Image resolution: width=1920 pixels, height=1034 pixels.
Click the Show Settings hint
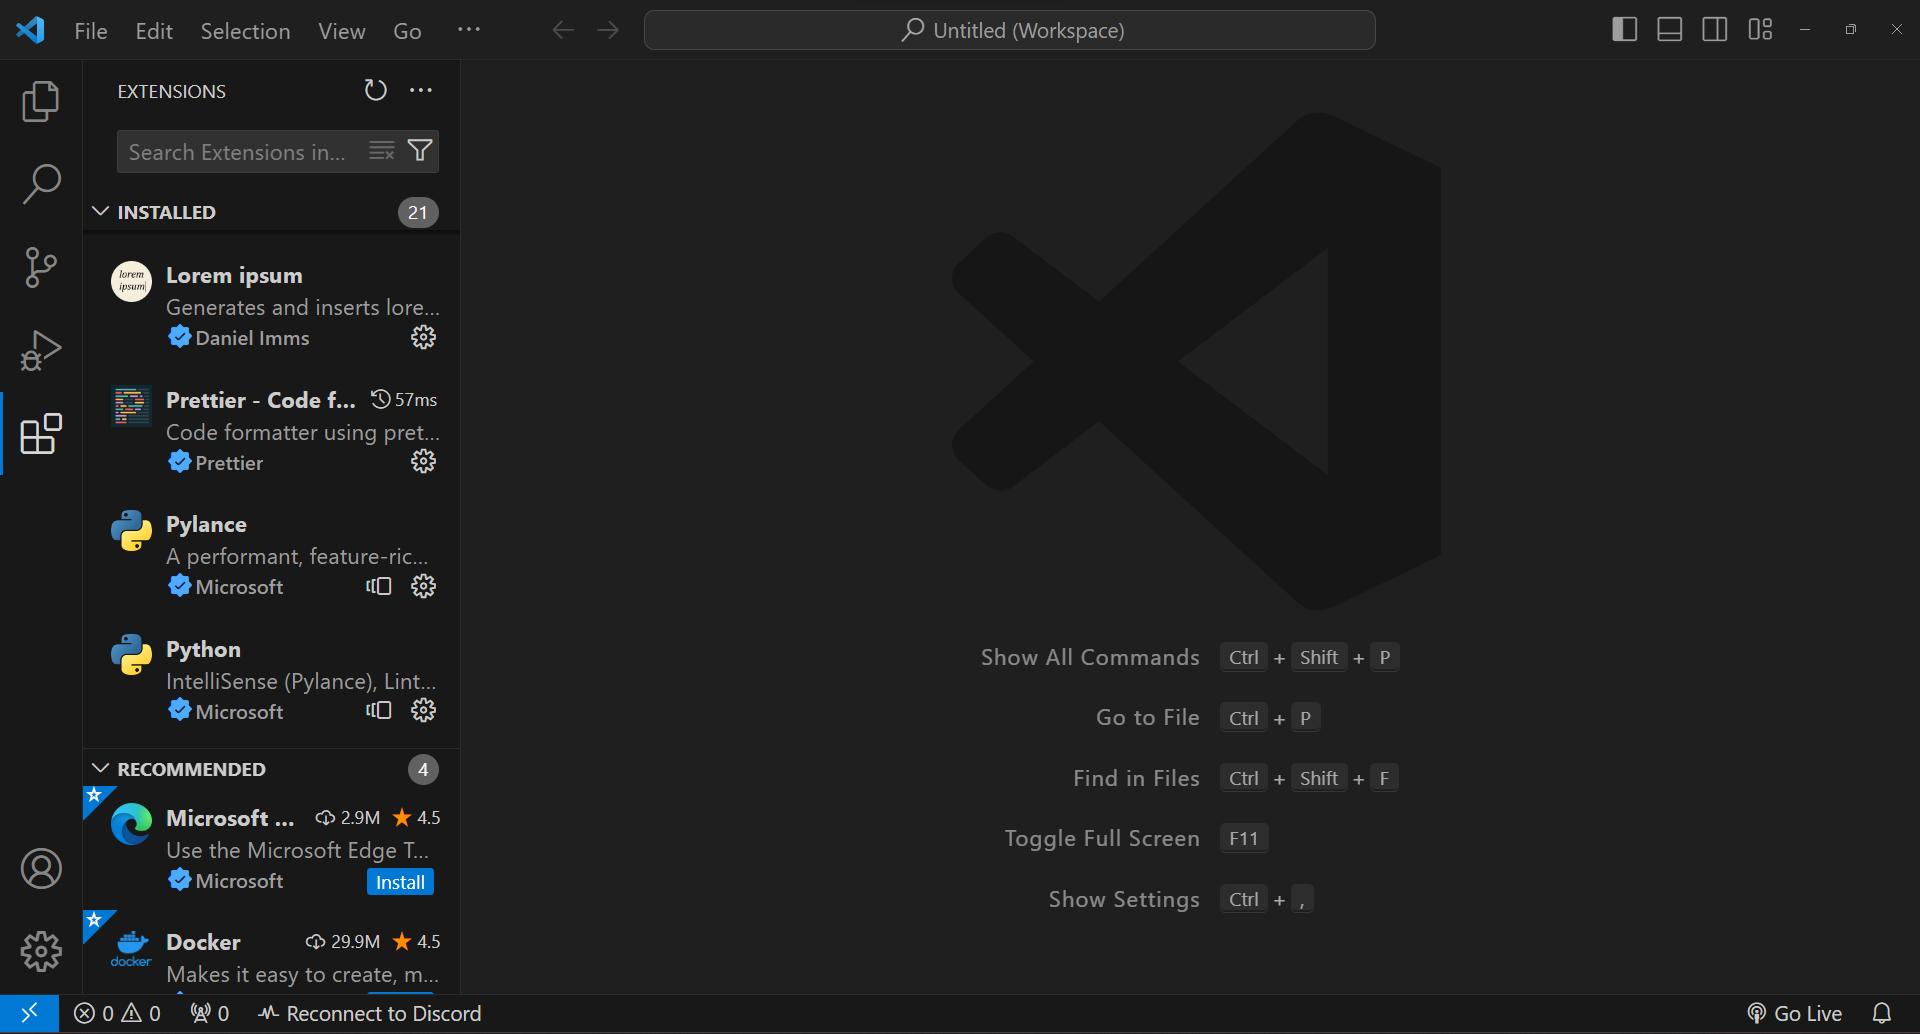[x=1181, y=899]
